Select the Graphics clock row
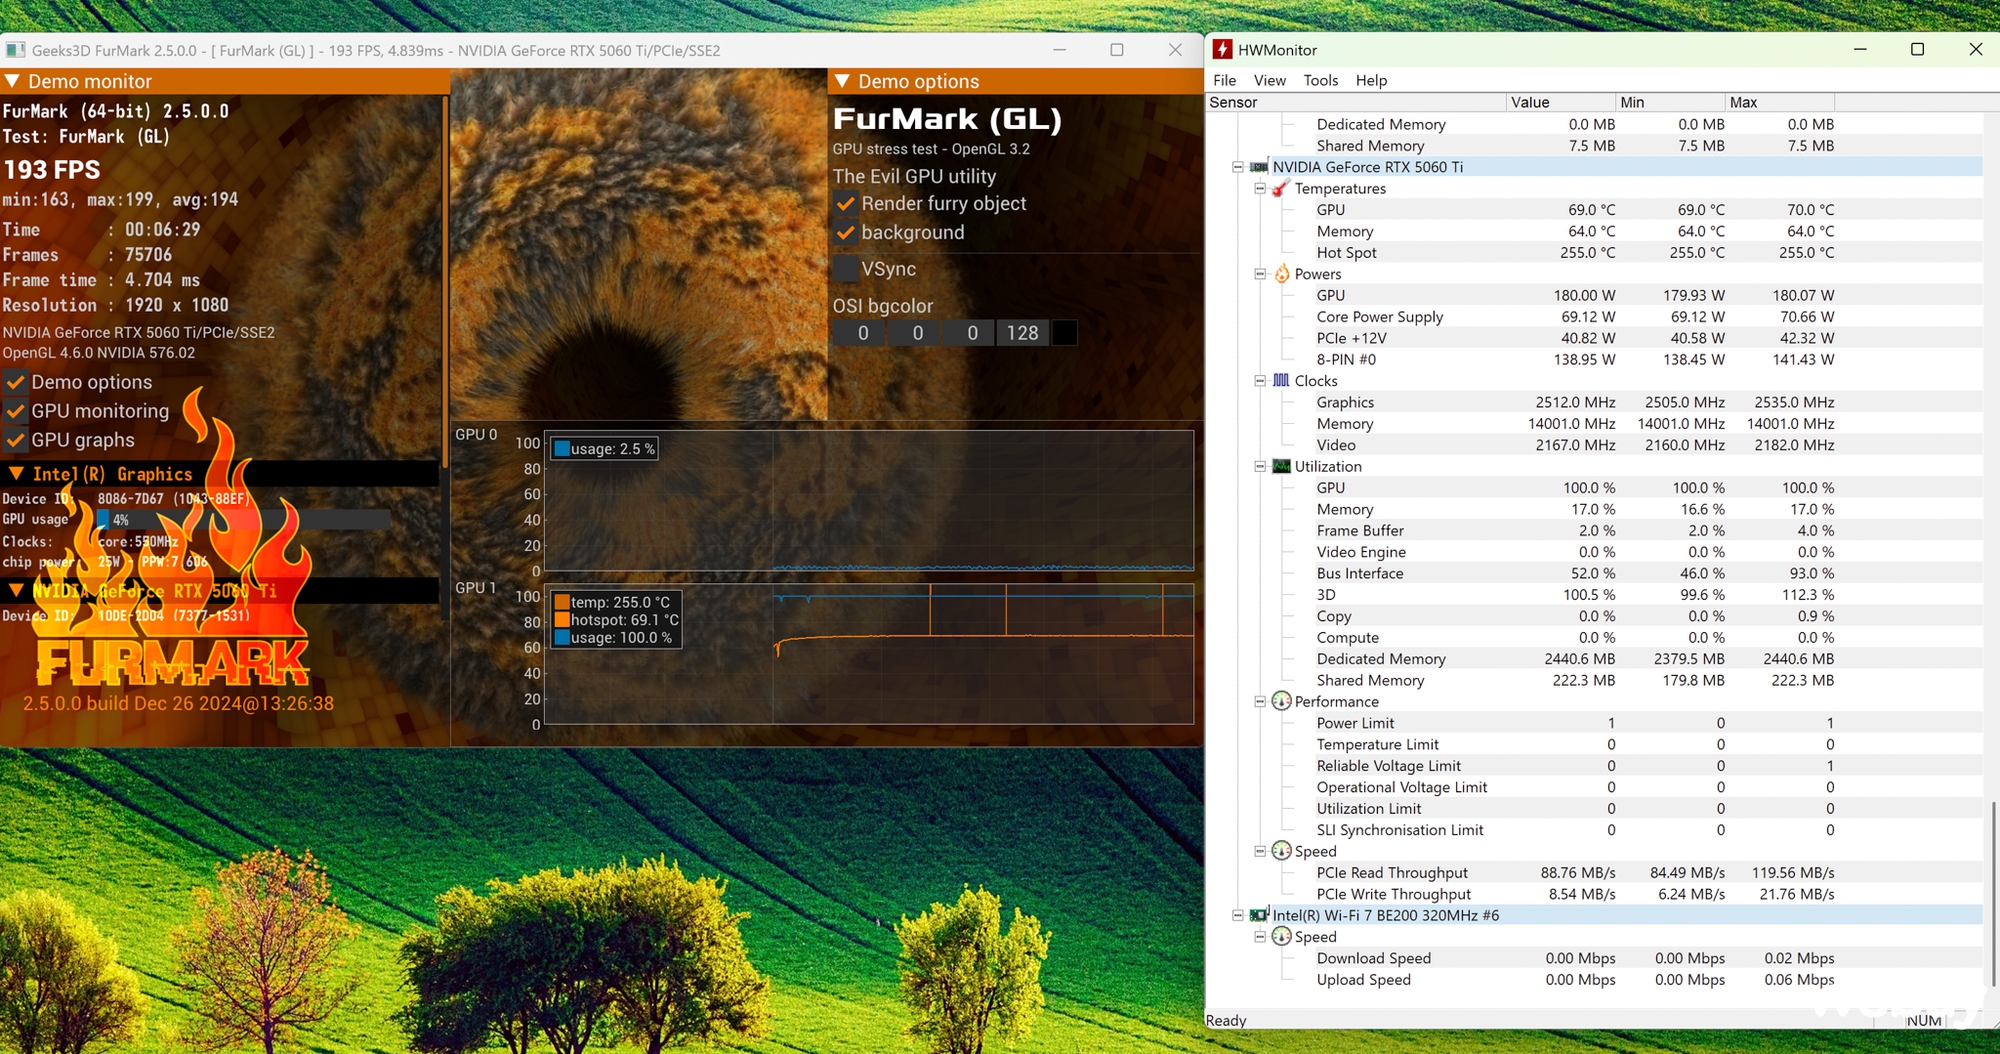The height and width of the screenshot is (1054, 2000). (1594, 402)
